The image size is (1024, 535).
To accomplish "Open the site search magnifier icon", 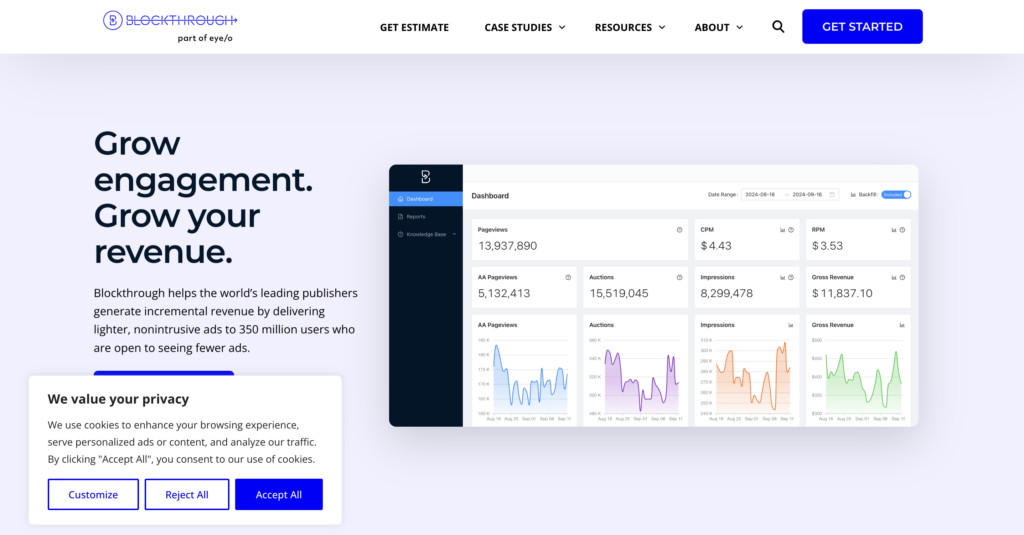I will 778,27.
